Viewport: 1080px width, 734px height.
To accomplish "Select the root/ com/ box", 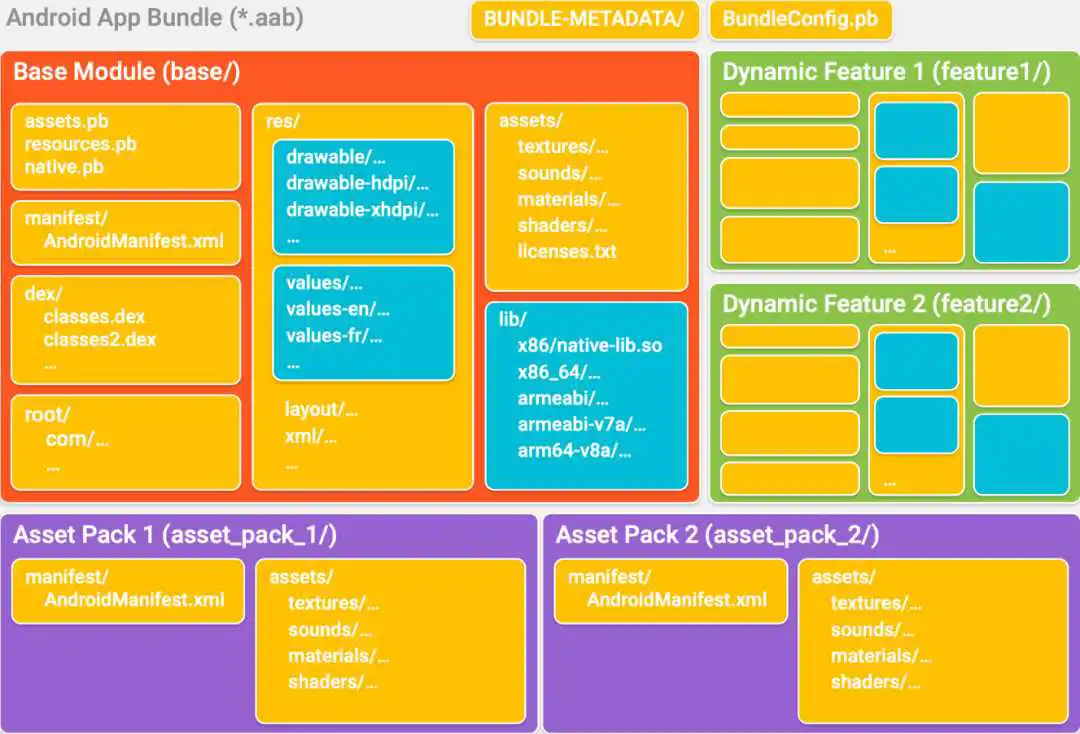I will pos(126,443).
